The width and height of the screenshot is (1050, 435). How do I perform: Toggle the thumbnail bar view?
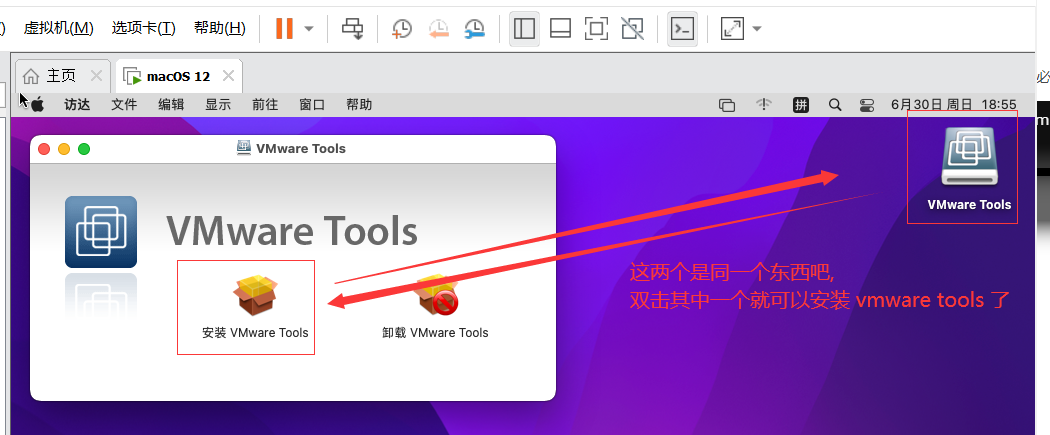point(560,28)
